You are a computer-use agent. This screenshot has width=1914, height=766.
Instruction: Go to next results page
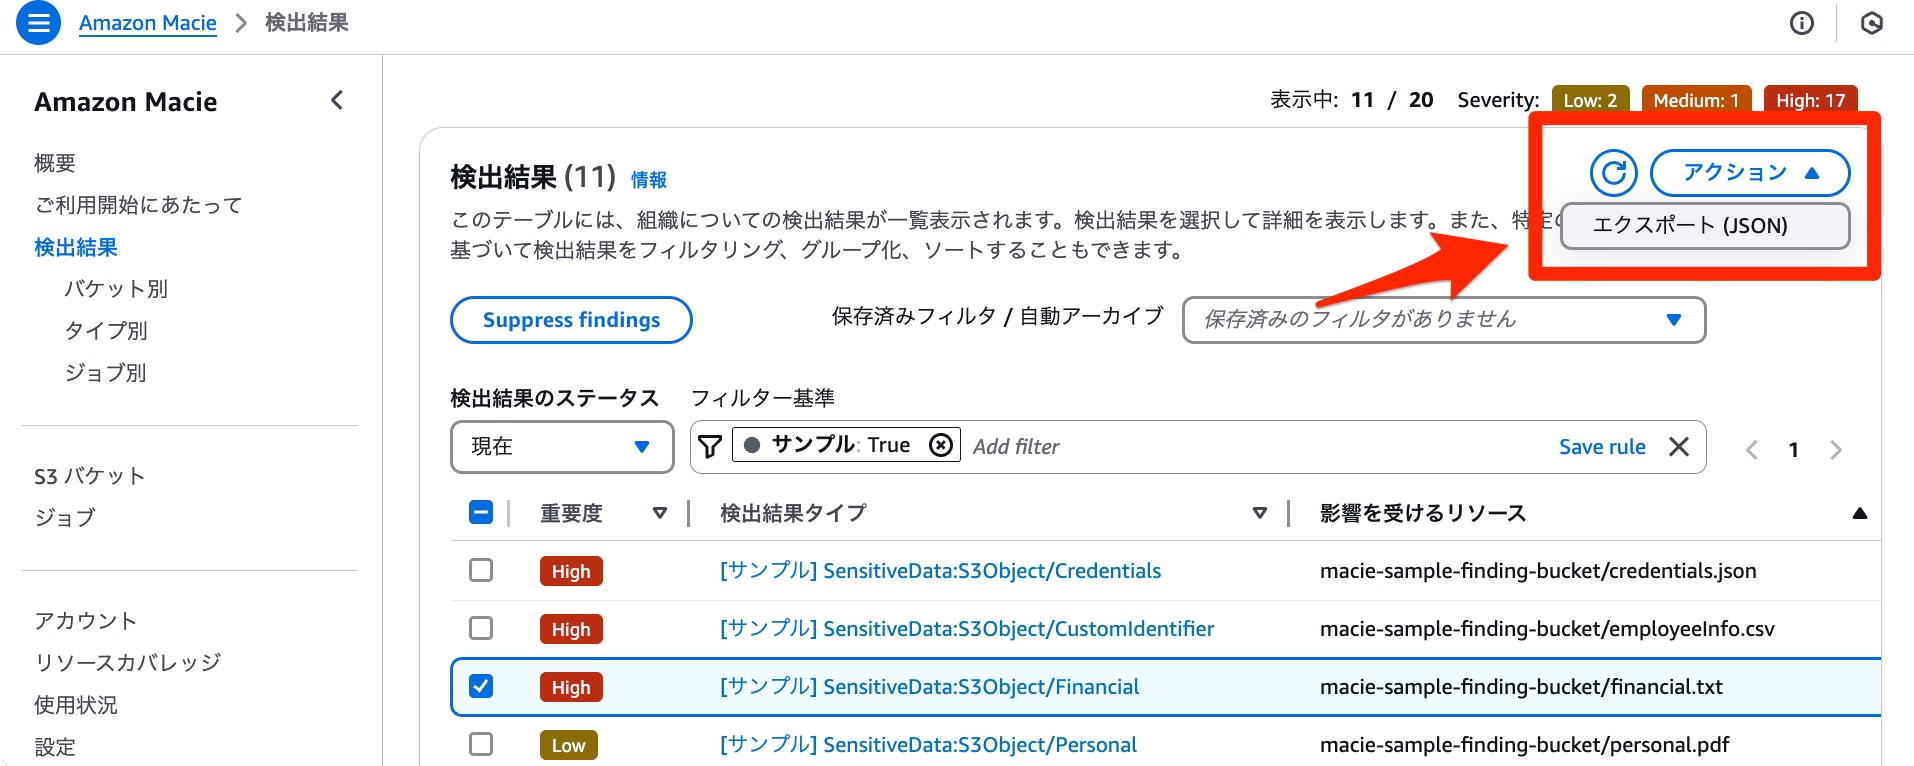tap(1835, 450)
